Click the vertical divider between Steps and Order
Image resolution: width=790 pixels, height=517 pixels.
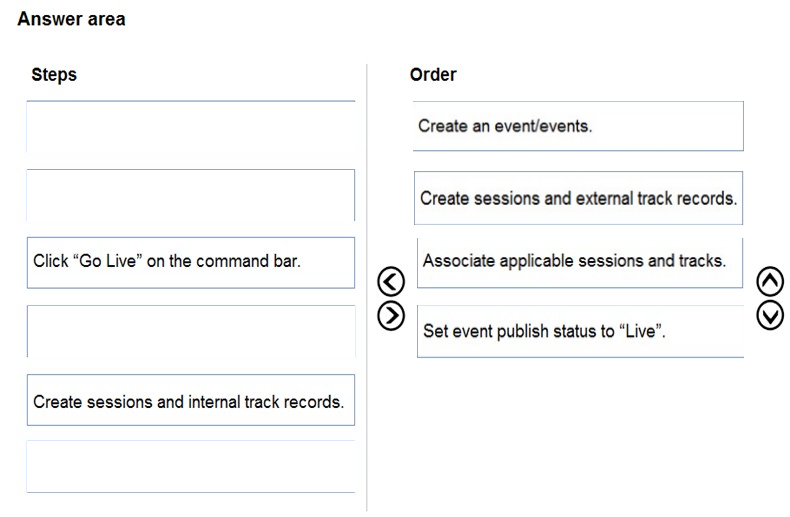[x=367, y=287]
